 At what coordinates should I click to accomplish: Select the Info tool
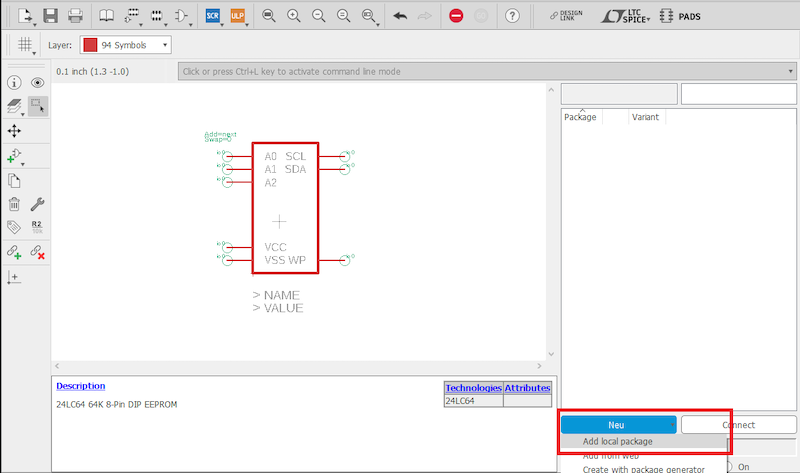pos(14,83)
